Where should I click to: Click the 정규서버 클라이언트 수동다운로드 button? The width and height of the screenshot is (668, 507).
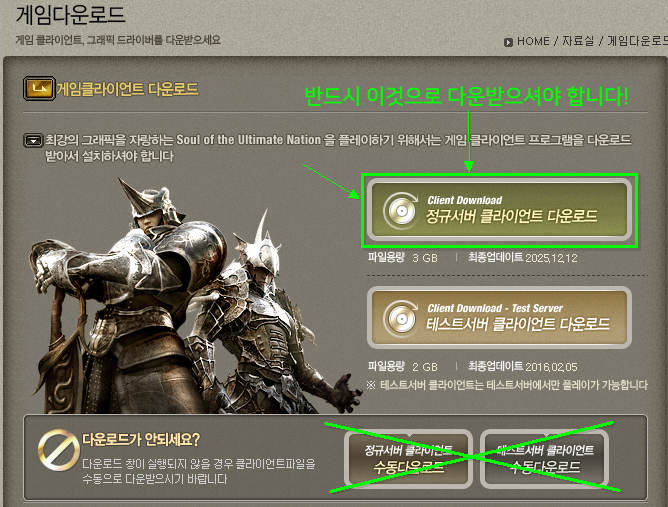pos(409,458)
